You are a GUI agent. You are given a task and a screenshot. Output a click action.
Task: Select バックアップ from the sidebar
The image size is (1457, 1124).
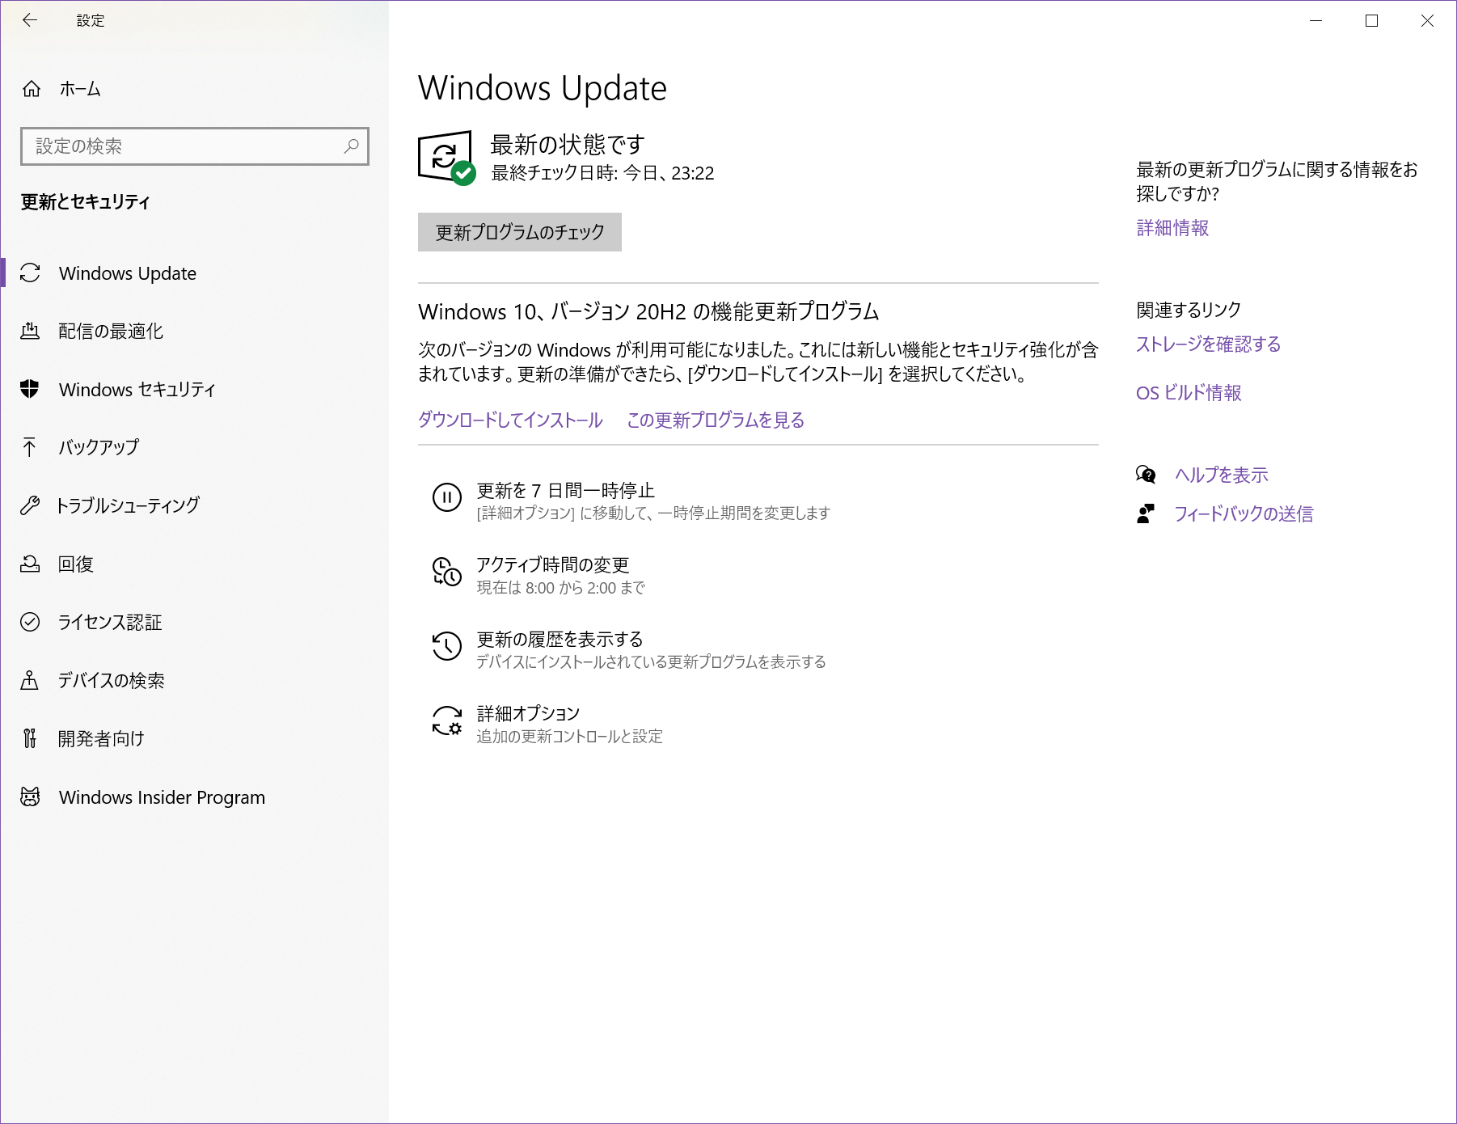(x=98, y=447)
